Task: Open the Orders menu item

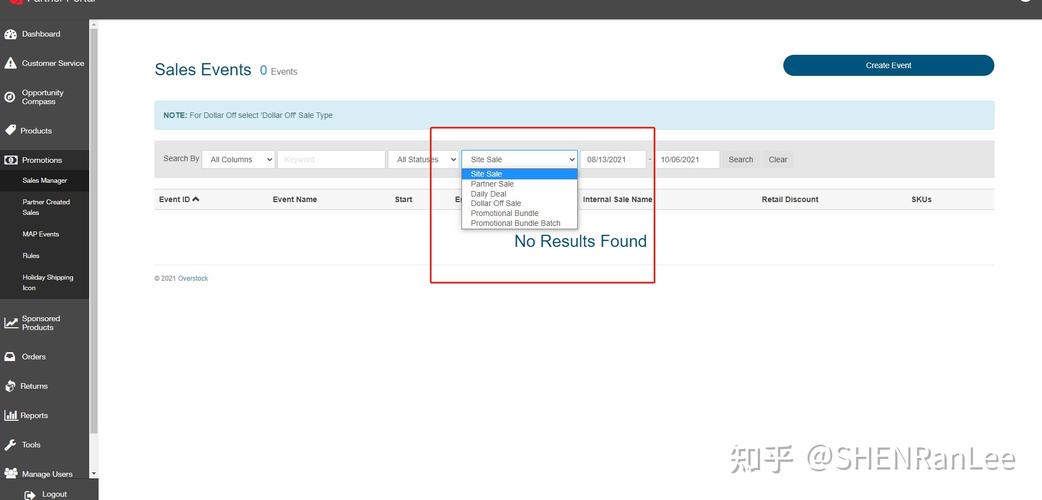Action: pyautogui.click(x=34, y=357)
